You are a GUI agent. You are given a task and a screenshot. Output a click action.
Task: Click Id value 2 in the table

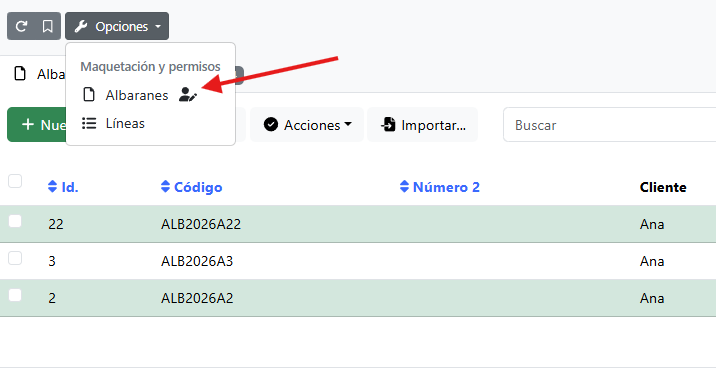tap(52, 298)
